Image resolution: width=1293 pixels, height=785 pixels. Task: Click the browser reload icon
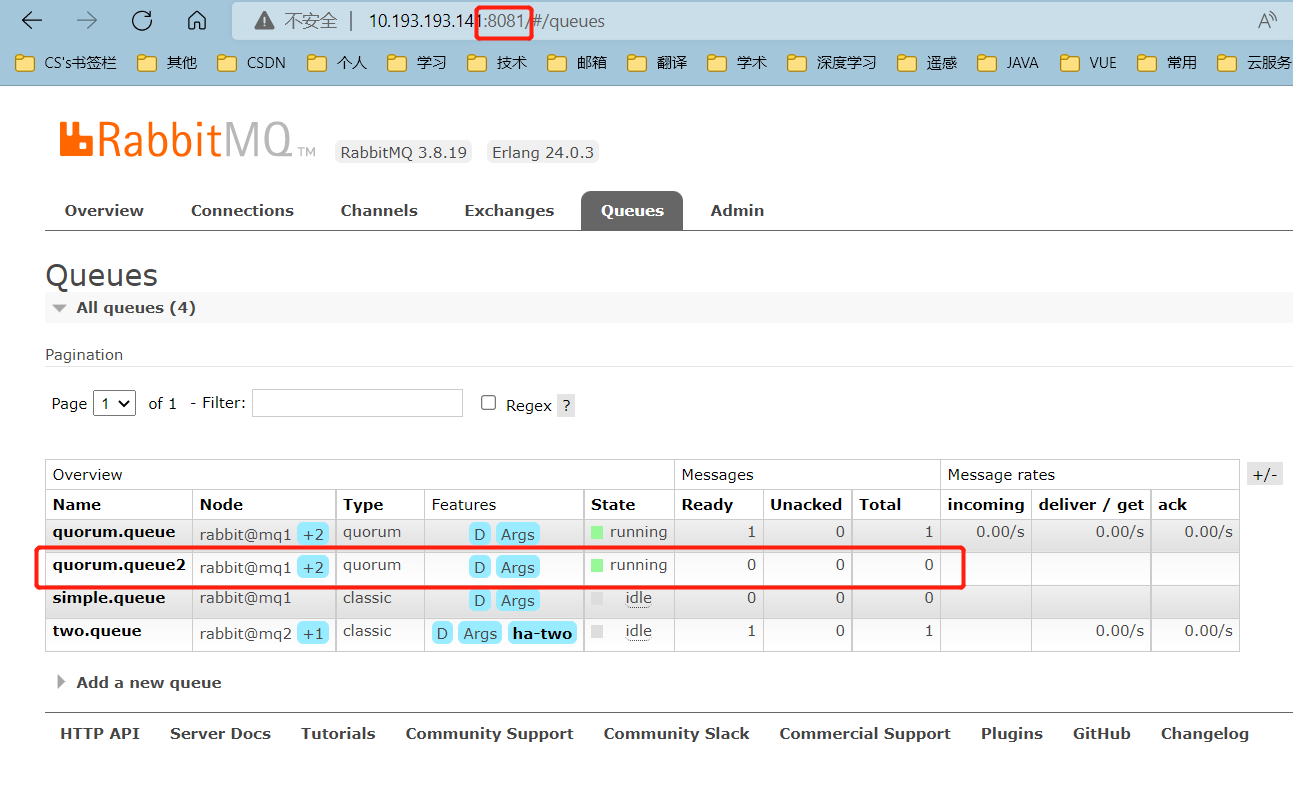tap(142, 20)
